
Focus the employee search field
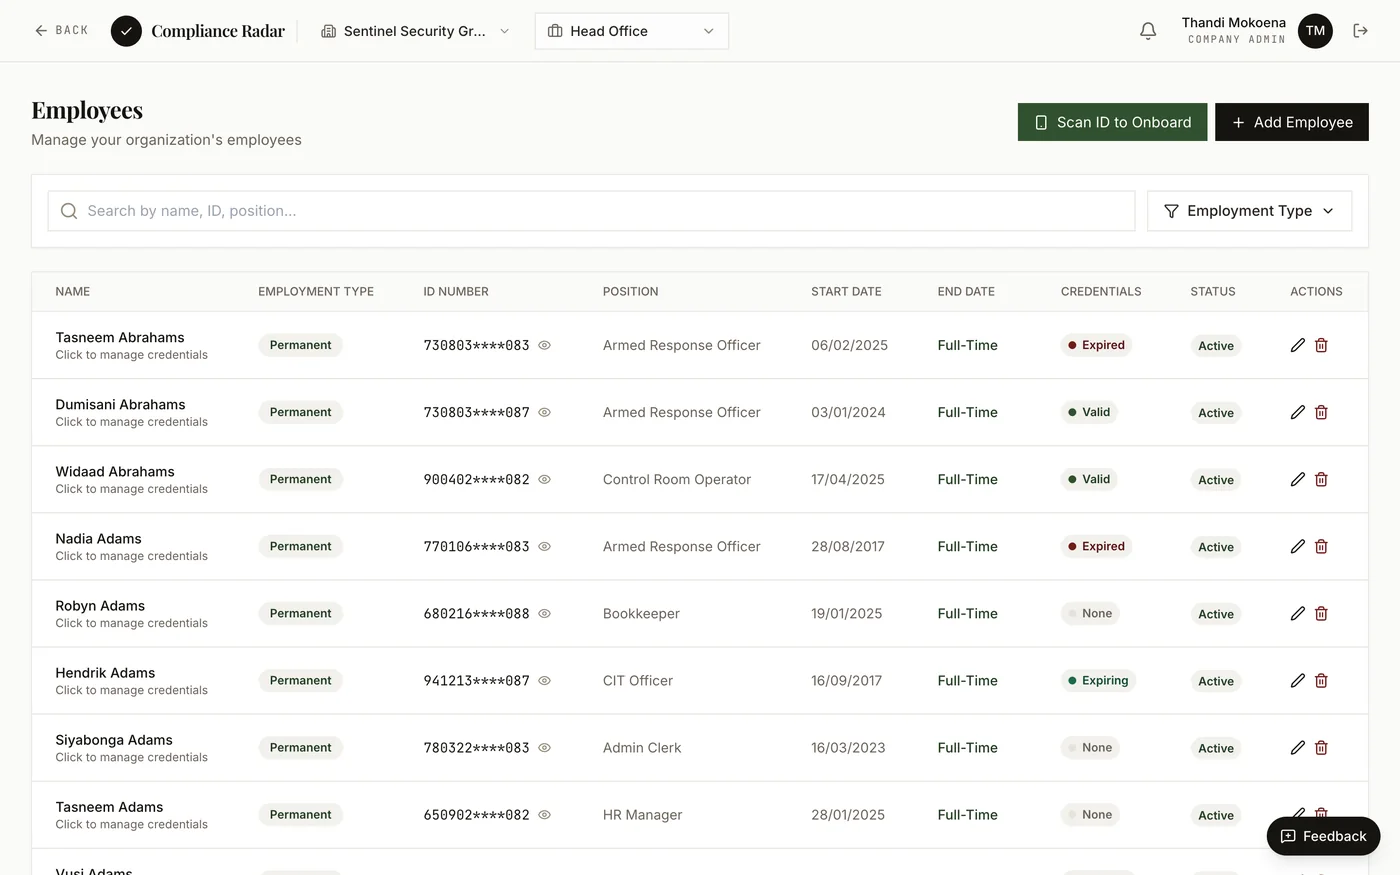click(591, 211)
